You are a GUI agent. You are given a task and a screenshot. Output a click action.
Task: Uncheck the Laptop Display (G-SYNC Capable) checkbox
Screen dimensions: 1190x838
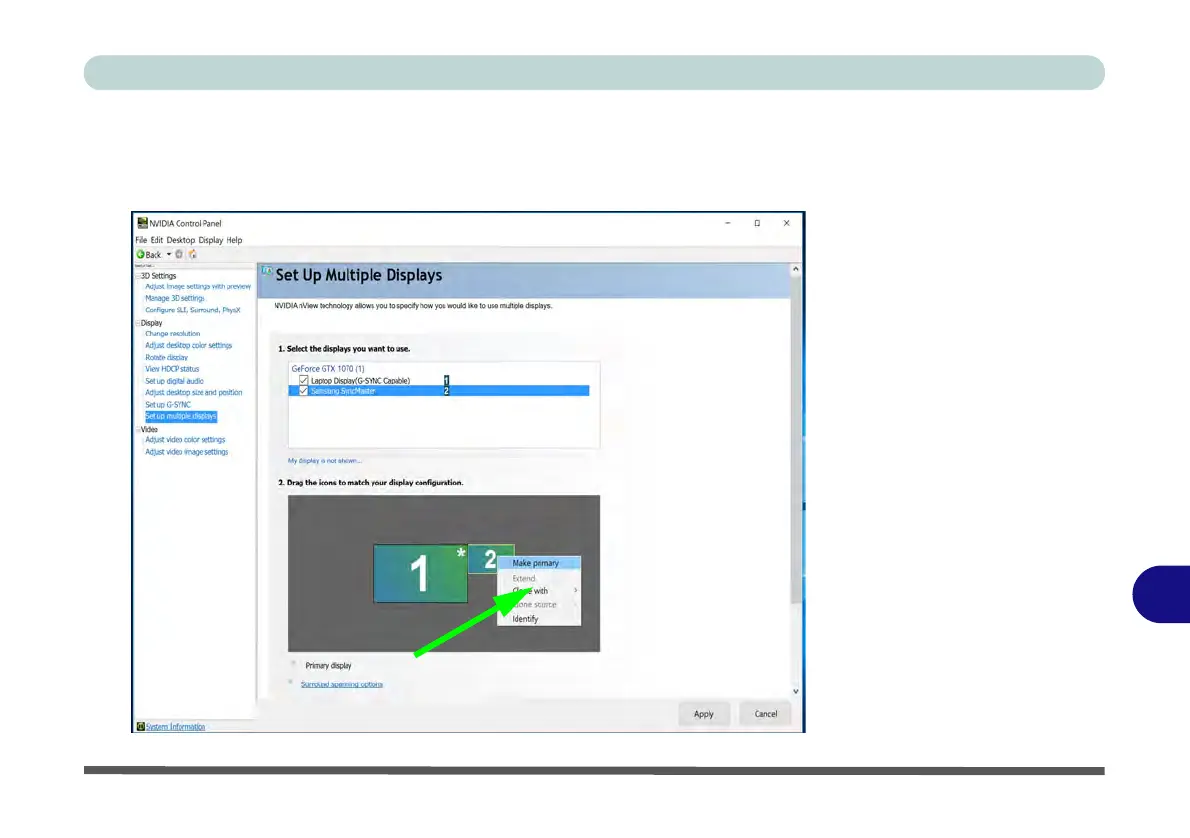click(x=304, y=380)
